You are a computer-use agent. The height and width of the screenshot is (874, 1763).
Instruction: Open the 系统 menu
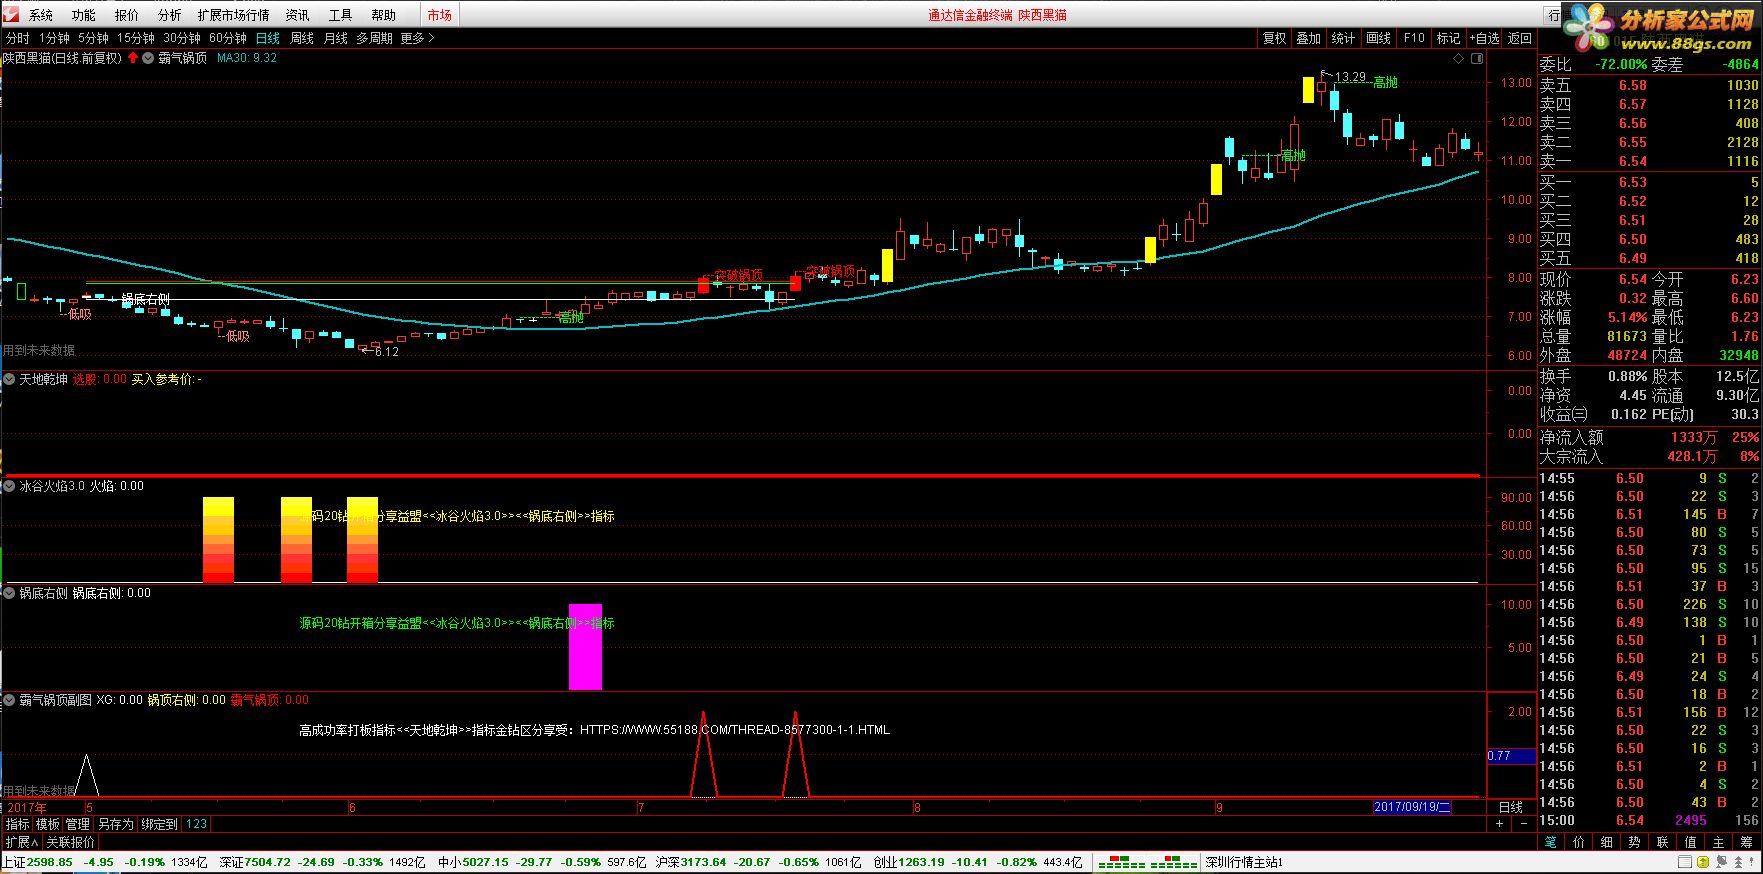click(x=41, y=15)
